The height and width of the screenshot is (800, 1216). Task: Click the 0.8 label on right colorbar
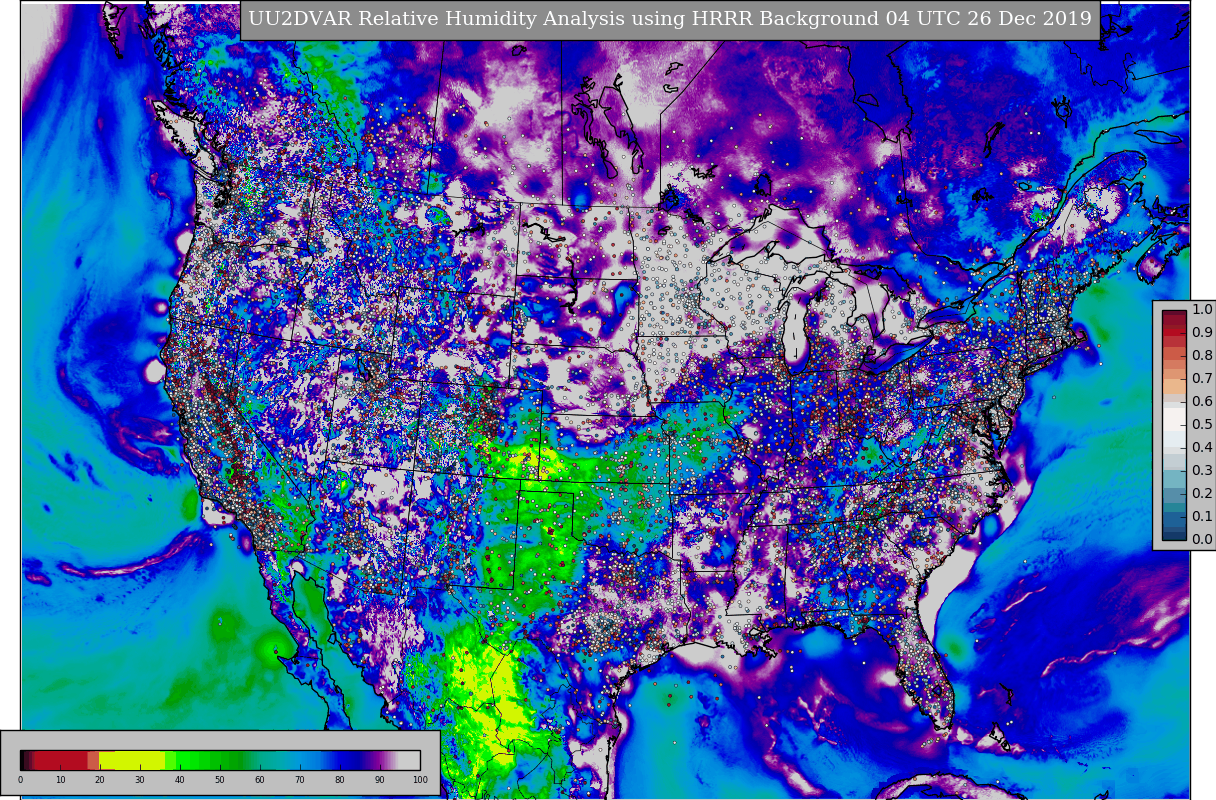point(1202,356)
